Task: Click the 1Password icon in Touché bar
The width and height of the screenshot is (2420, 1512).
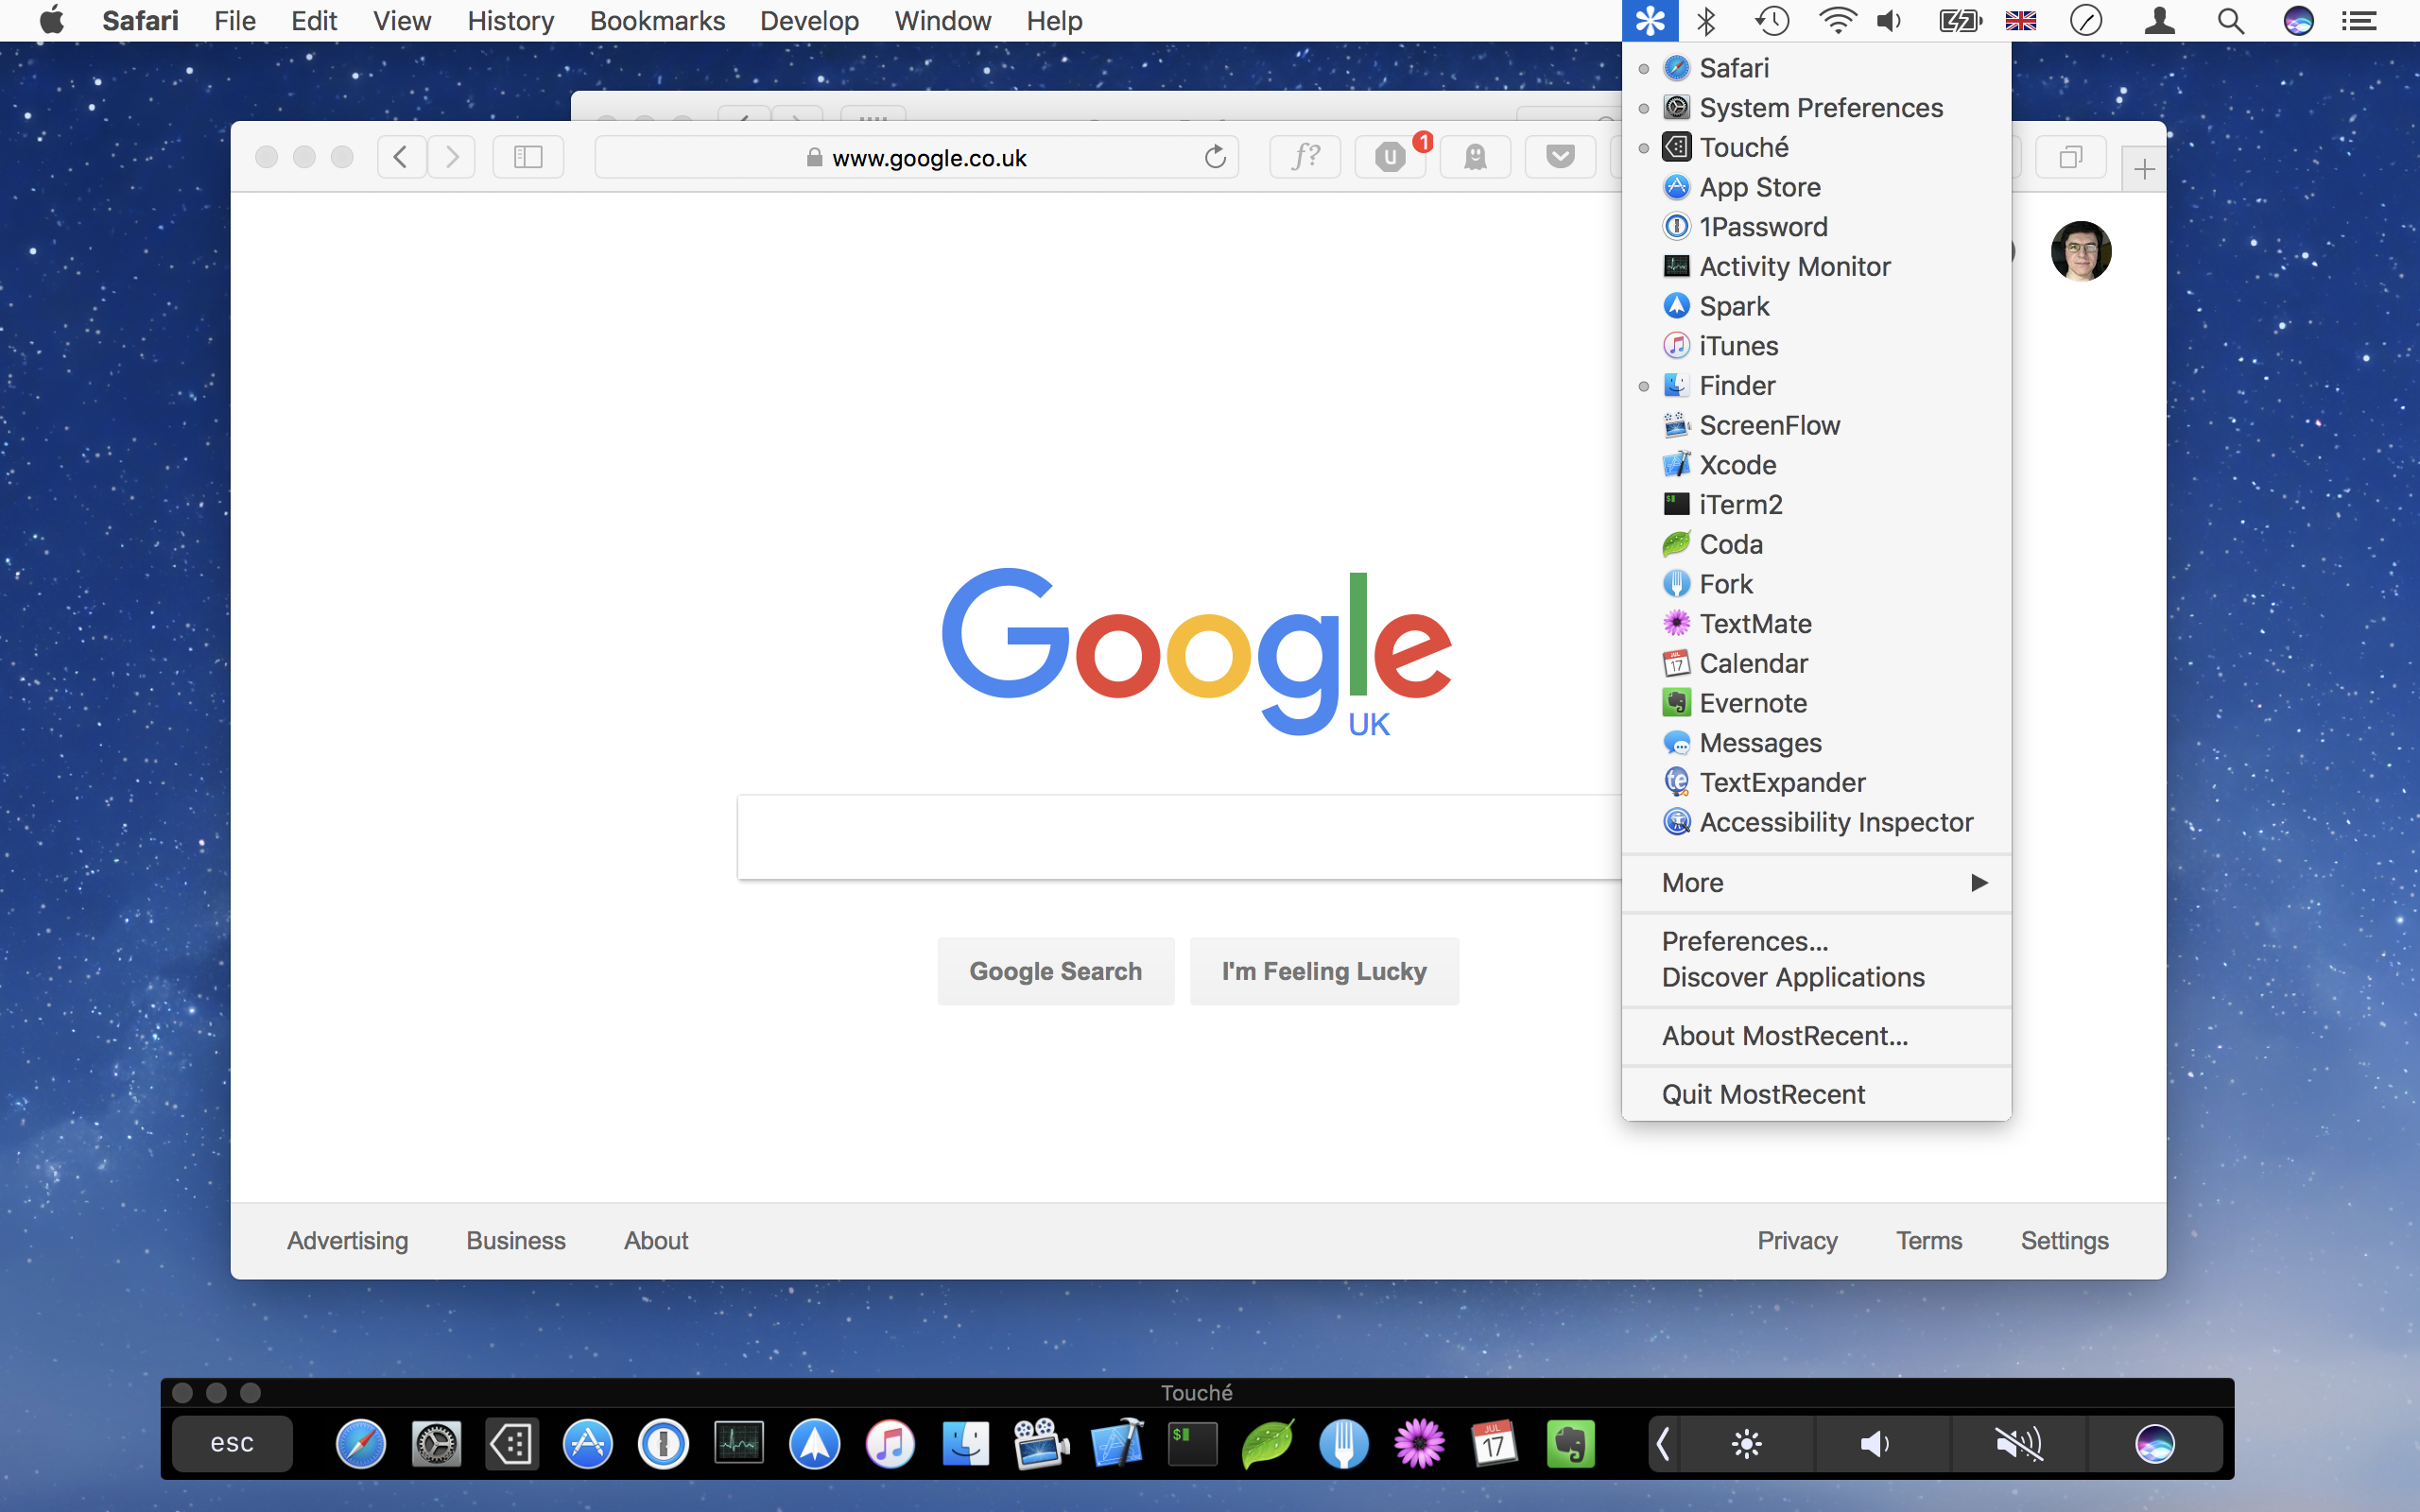Action: [x=663, y=1443]
